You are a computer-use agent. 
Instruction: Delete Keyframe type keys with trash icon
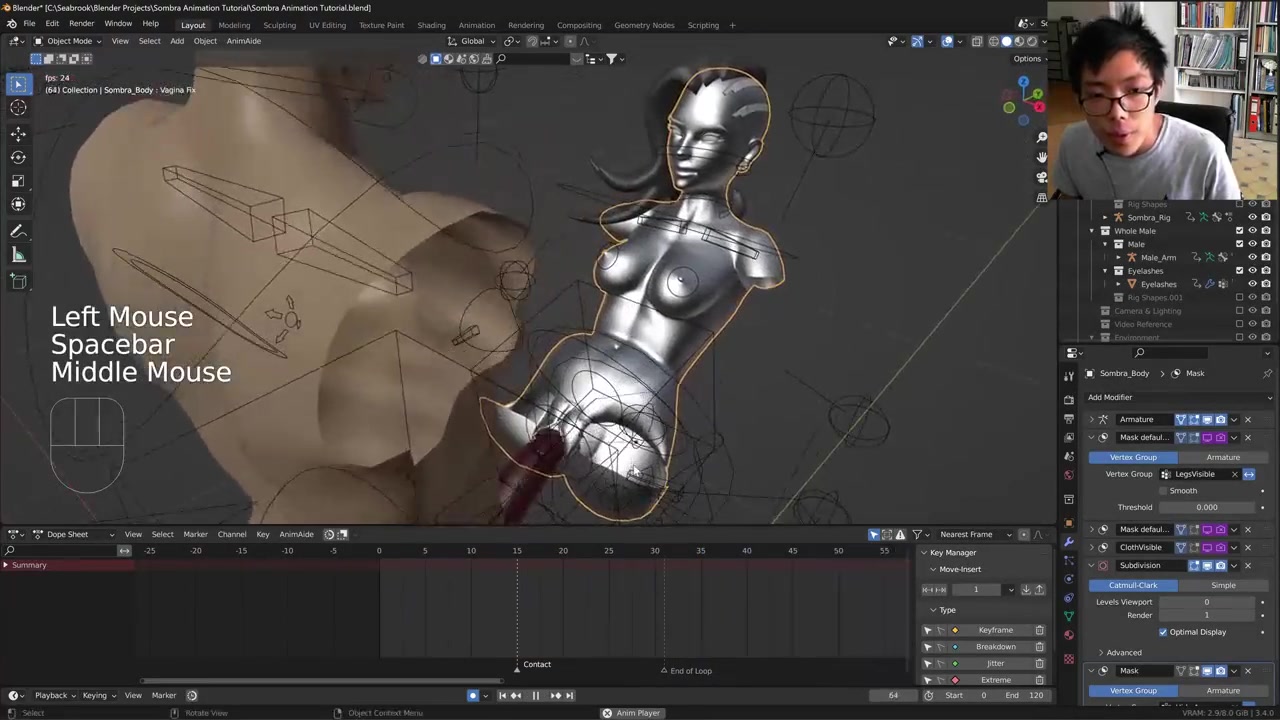(1039, 630)
